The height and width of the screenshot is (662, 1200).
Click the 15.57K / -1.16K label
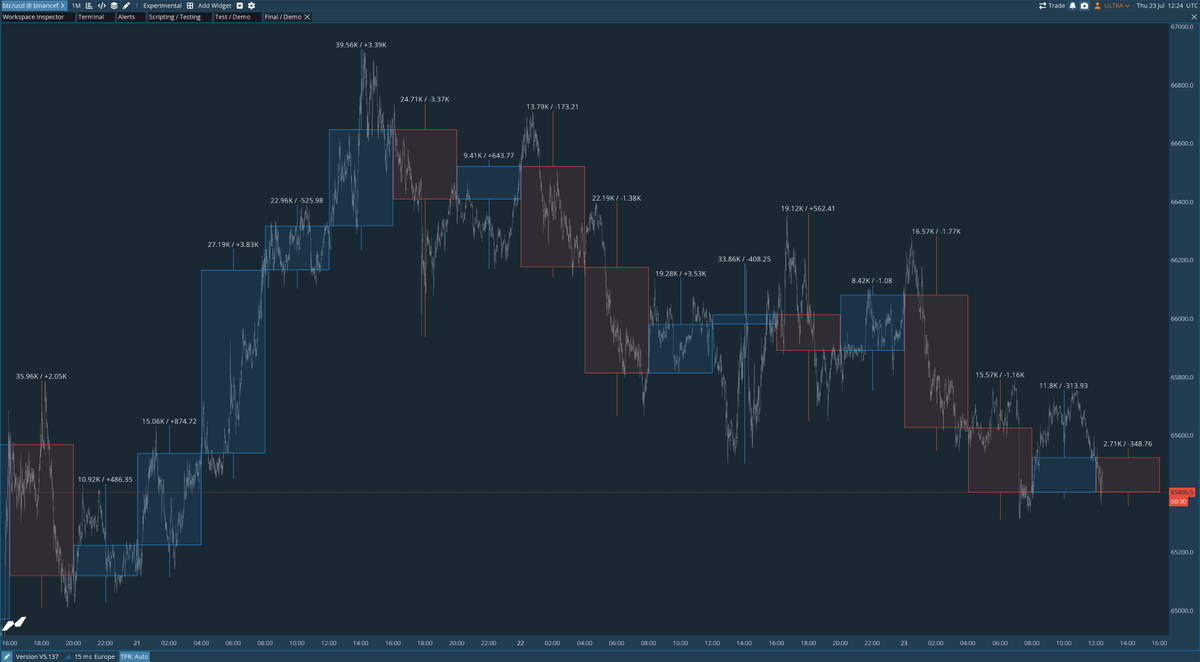(x=1000, y=374)
